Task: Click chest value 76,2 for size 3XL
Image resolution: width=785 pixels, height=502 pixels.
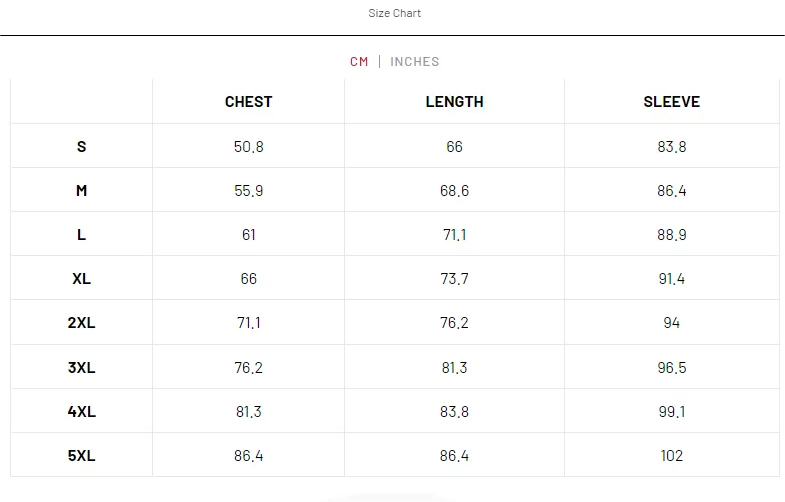Action: pyautogui.click(x=248, y=367)
